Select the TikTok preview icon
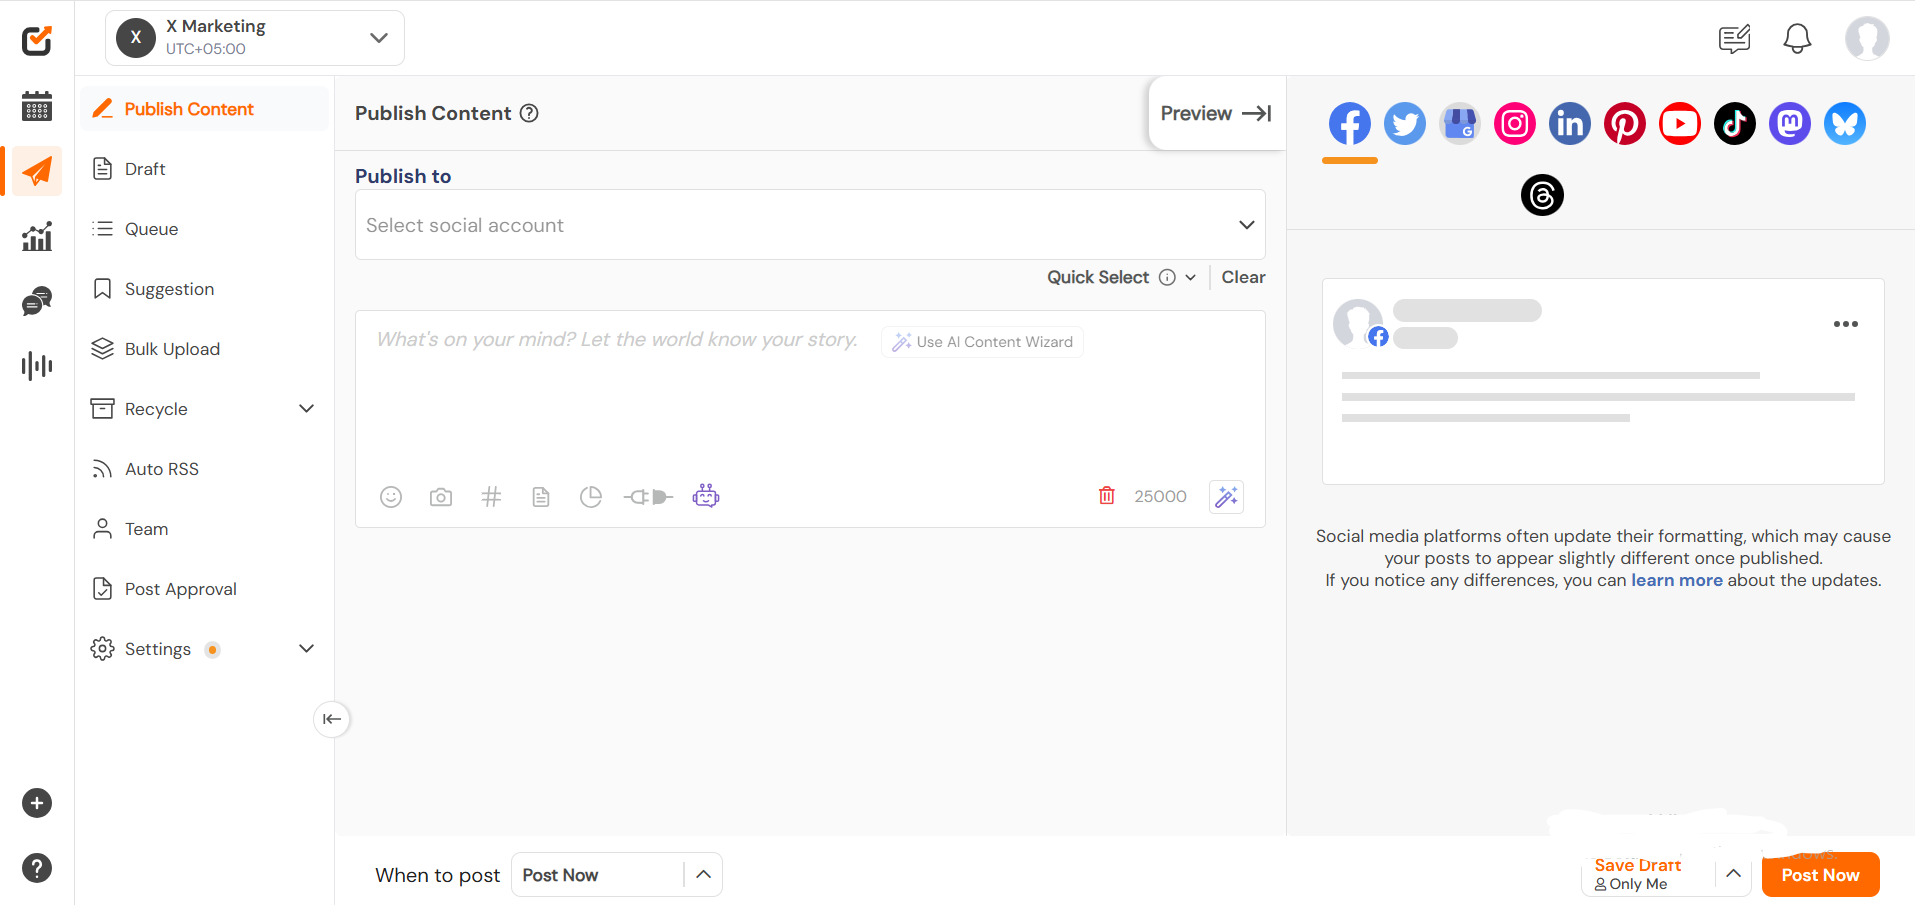 [x=1735, y=124]
